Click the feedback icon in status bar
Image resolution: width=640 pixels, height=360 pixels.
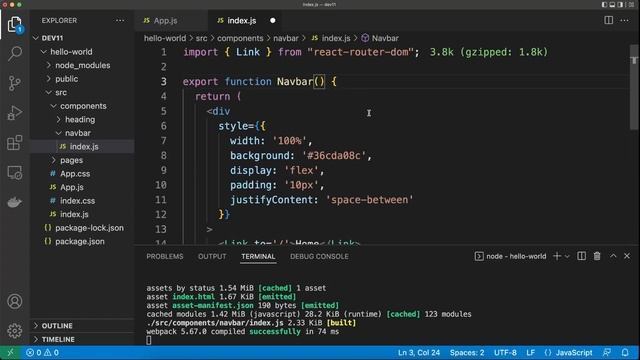click(607, 353)
